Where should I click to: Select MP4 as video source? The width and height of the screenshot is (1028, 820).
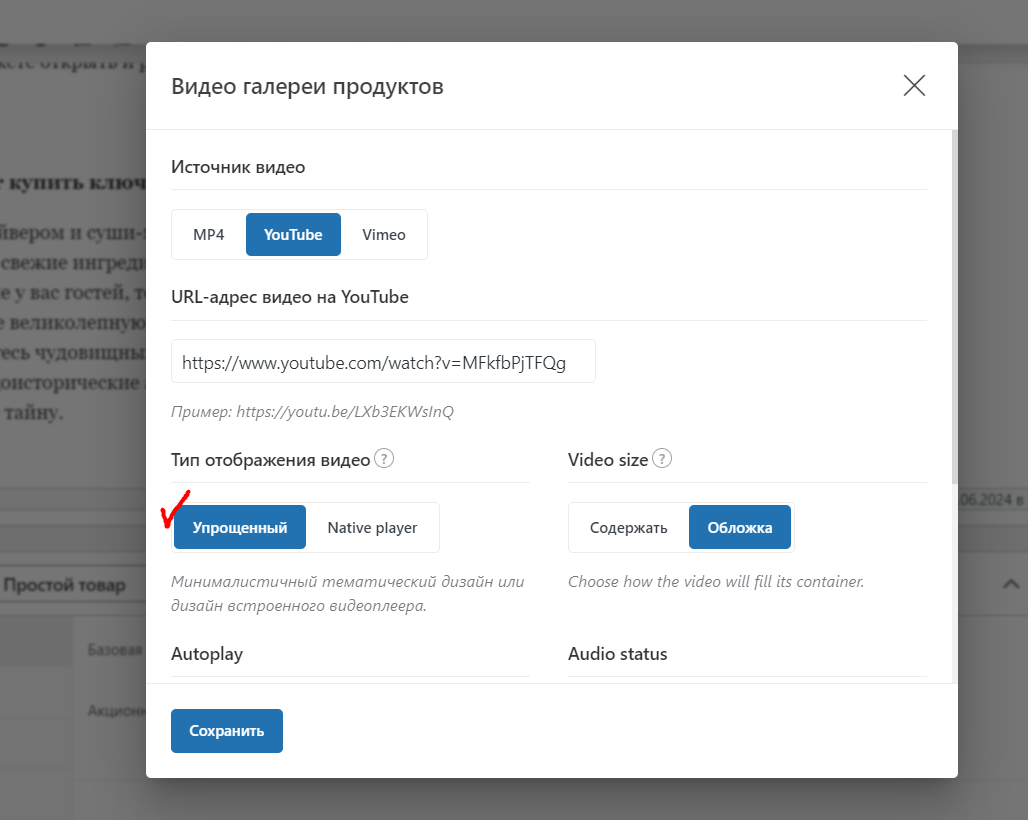(208, 235)
